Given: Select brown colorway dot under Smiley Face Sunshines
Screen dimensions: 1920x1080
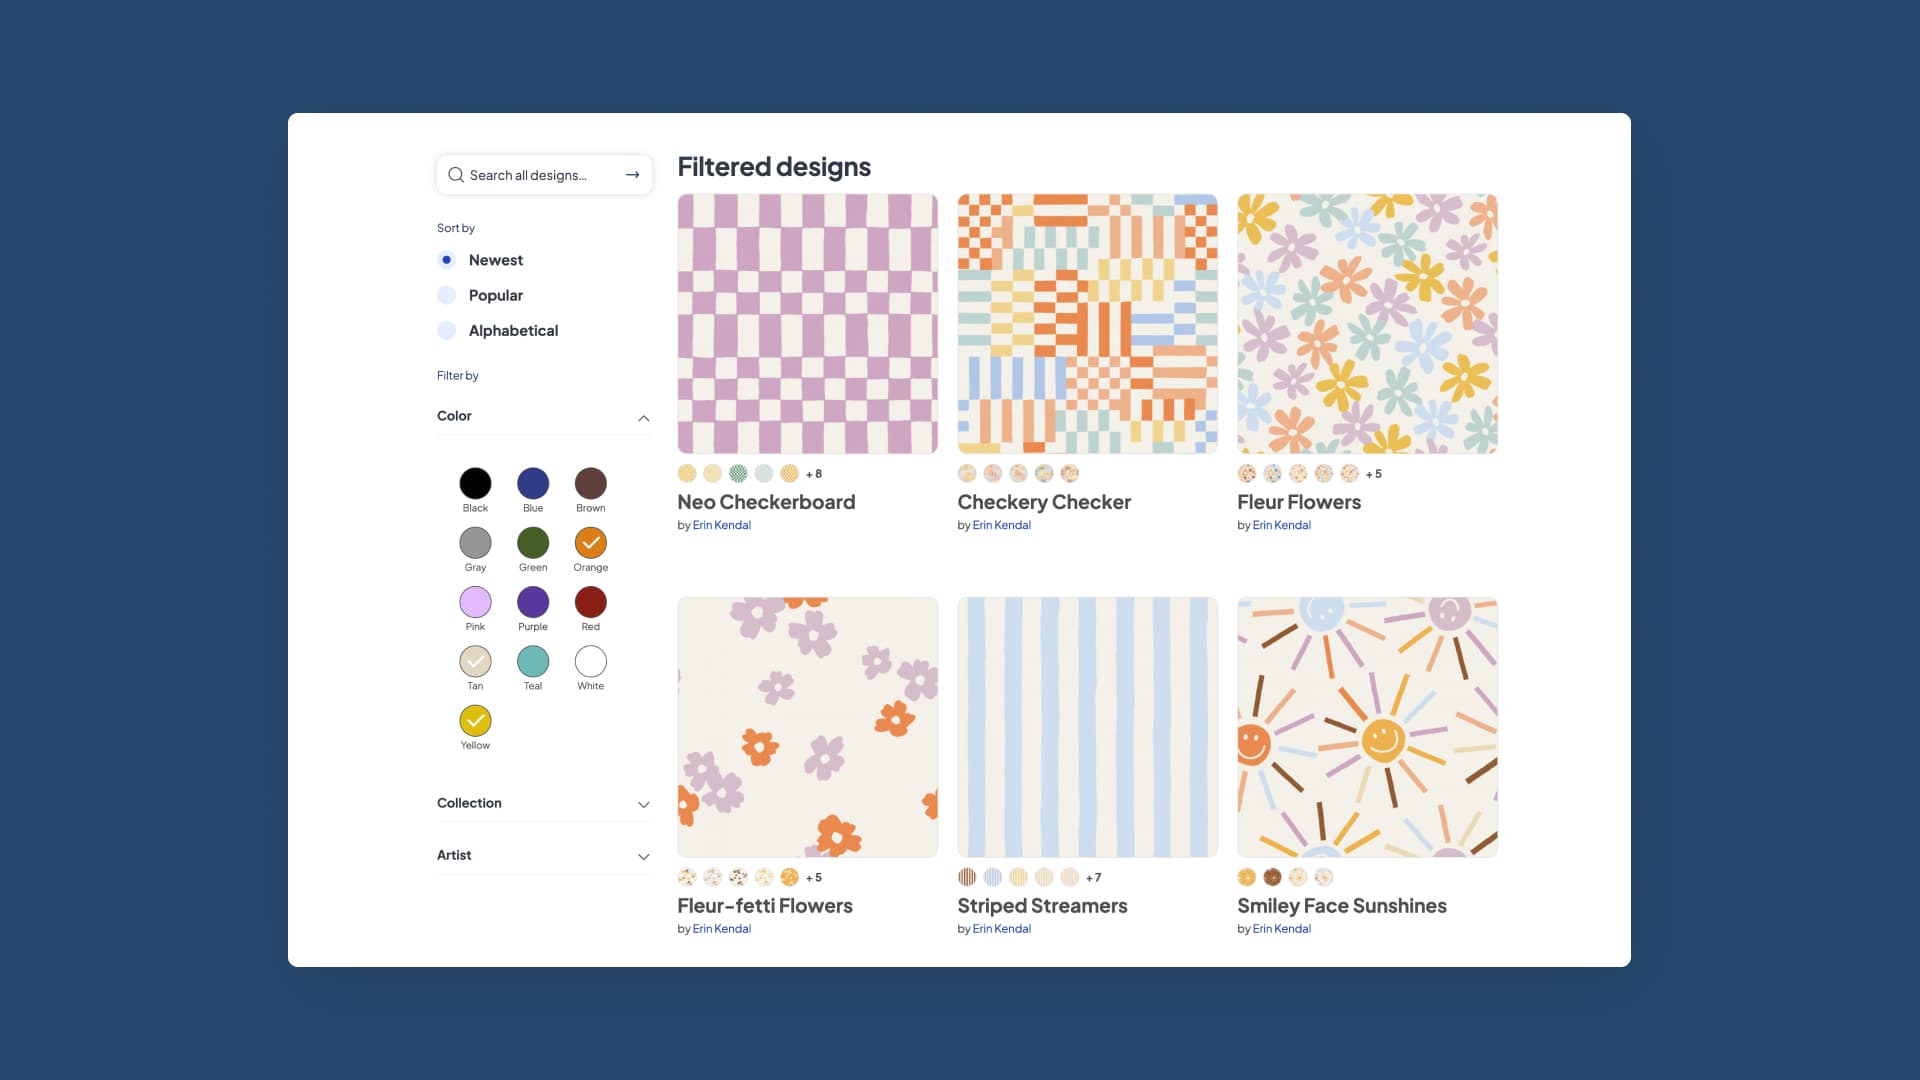Looking at the screenshot, I should [1272, 878].
